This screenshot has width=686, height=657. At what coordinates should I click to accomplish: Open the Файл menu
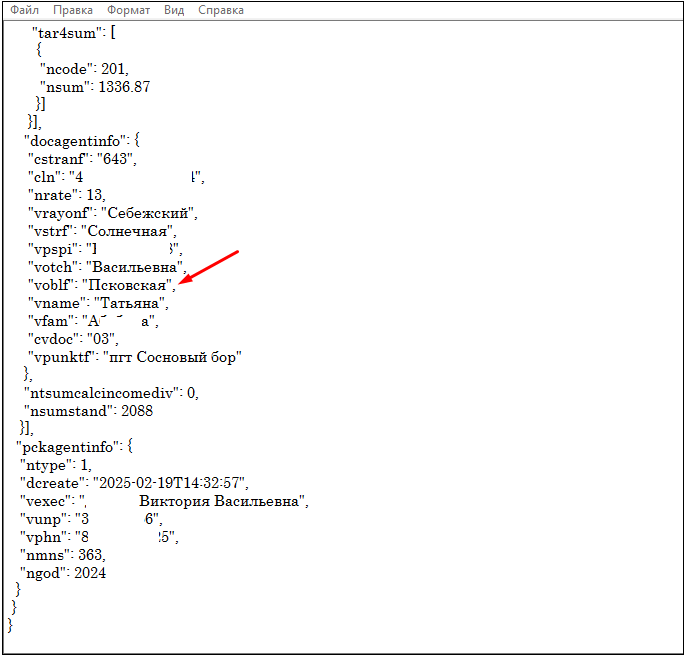(x=25, y=10)
